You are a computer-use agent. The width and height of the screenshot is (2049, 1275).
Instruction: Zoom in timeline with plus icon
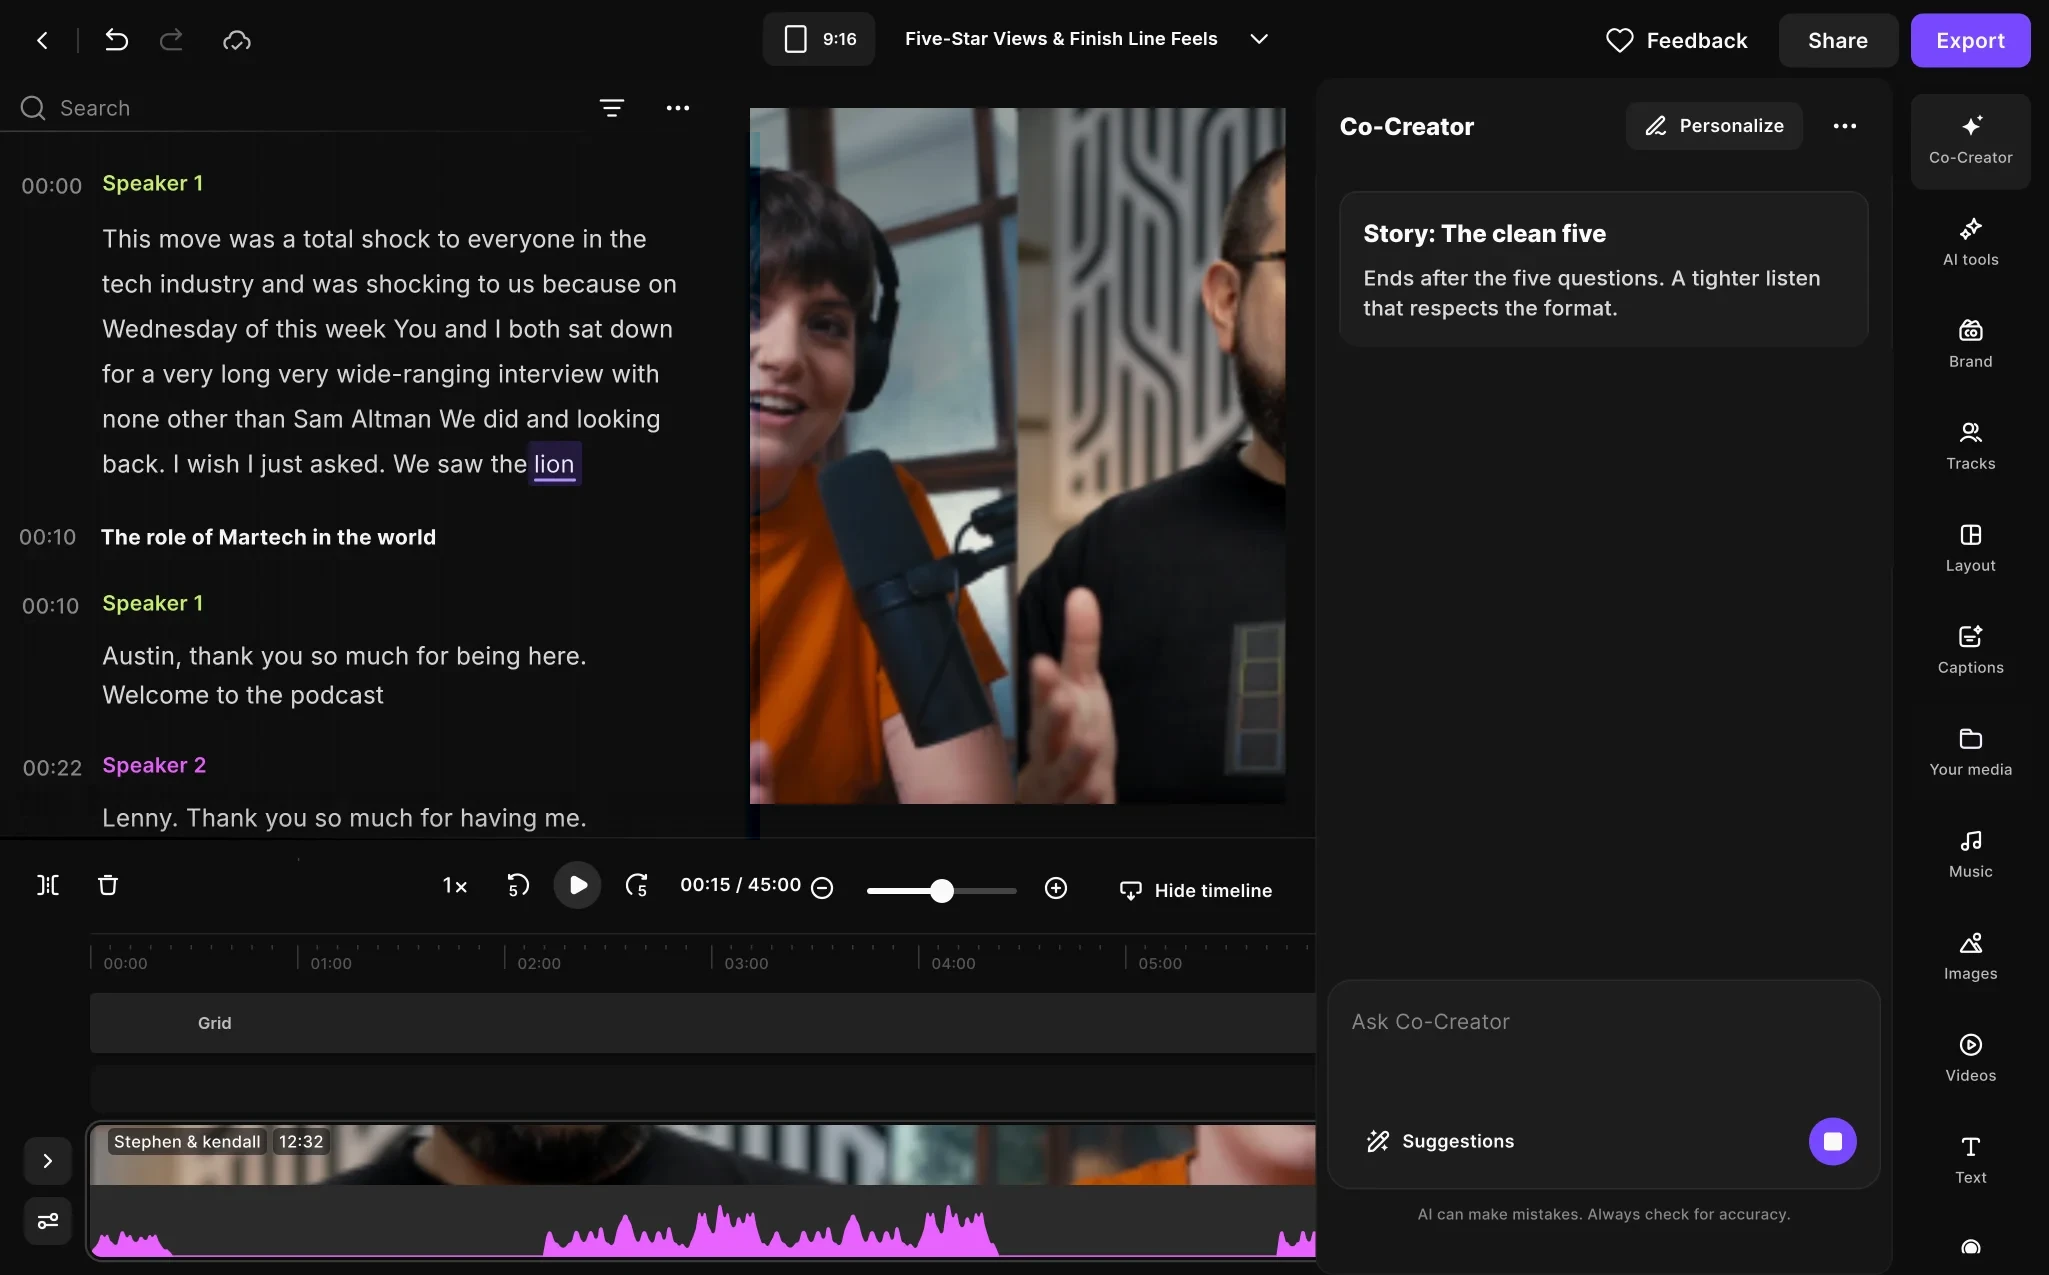click(1056, 888)
